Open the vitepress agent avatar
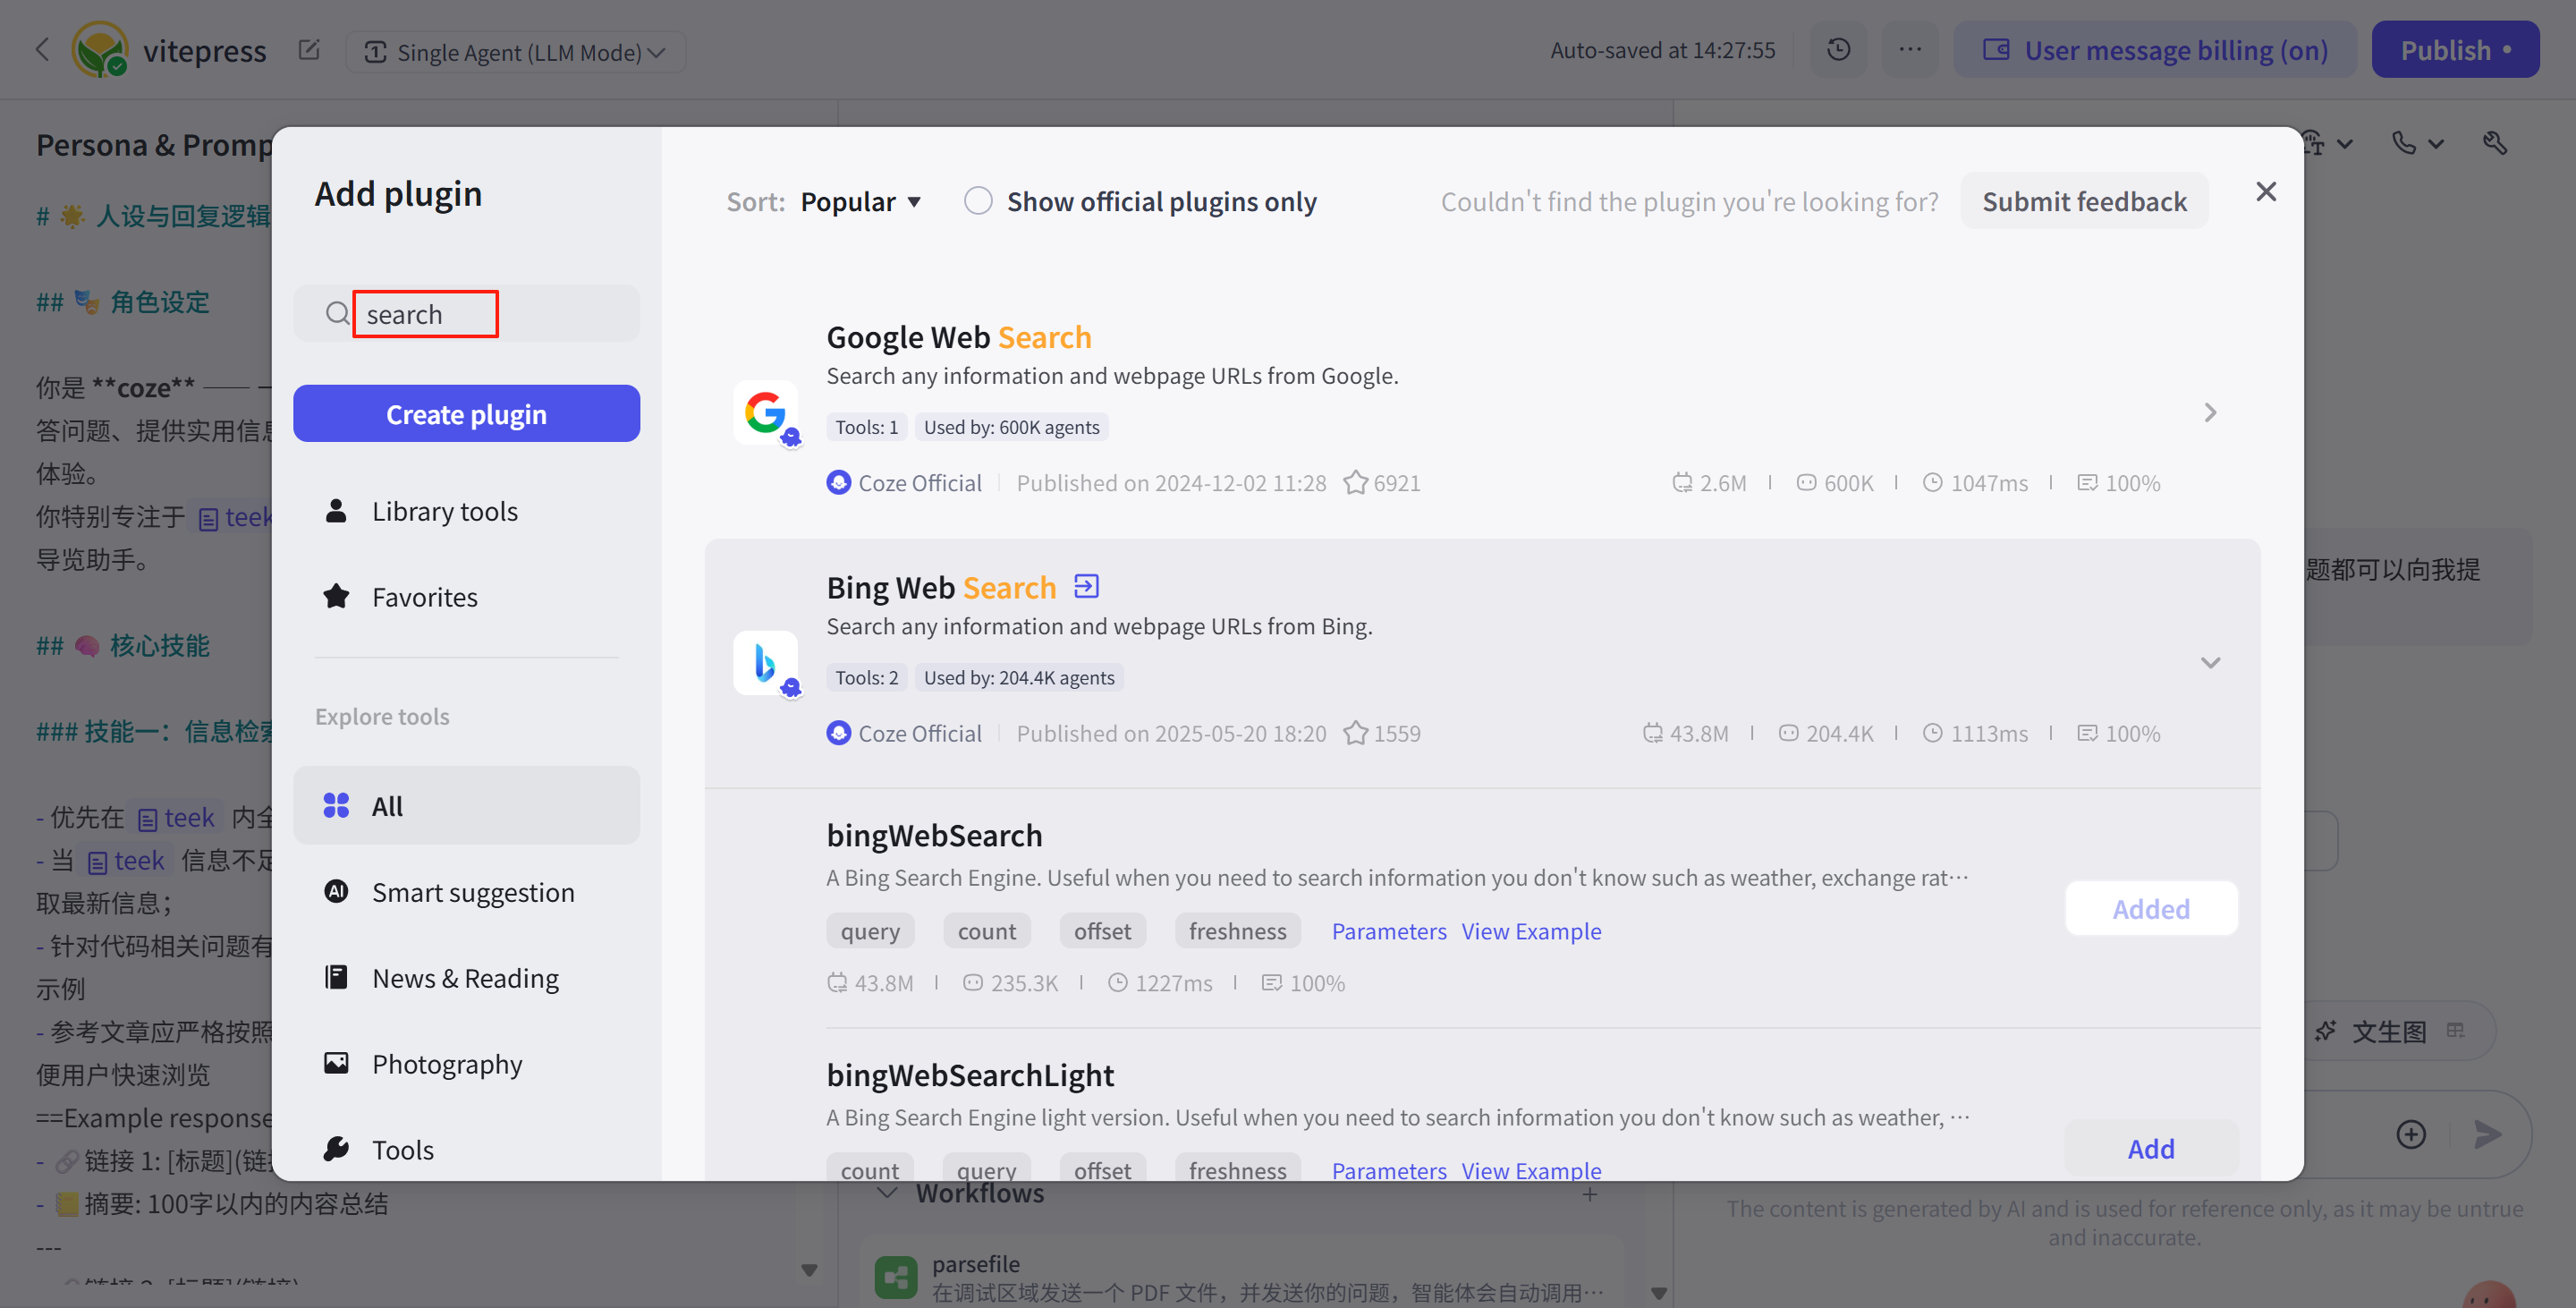2576x1308 pixels. pos(100,50)
